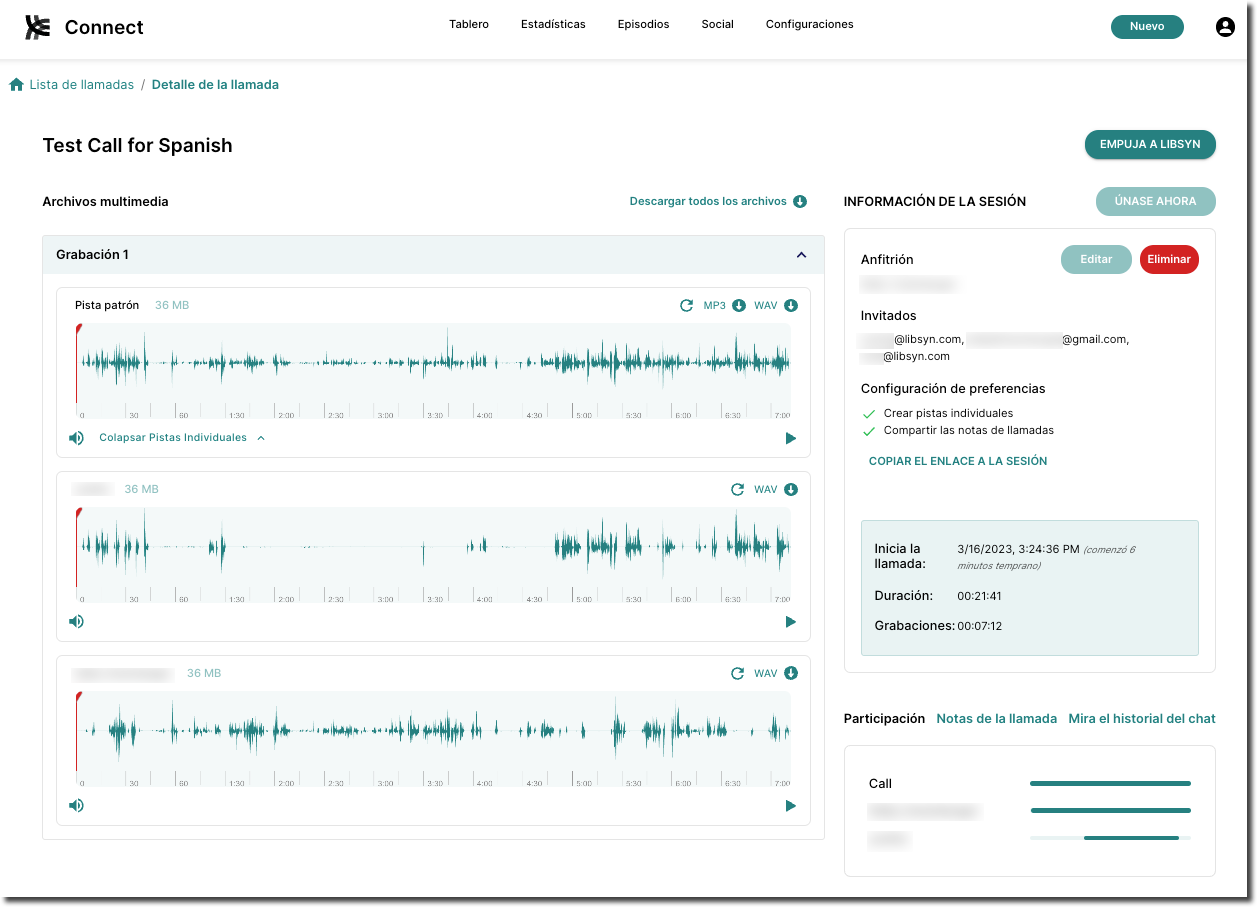This screenshot has height=907, width=1257.
Task: Collapse individual tracks via Colapsar Pistas Individuales
Action: 182,438
